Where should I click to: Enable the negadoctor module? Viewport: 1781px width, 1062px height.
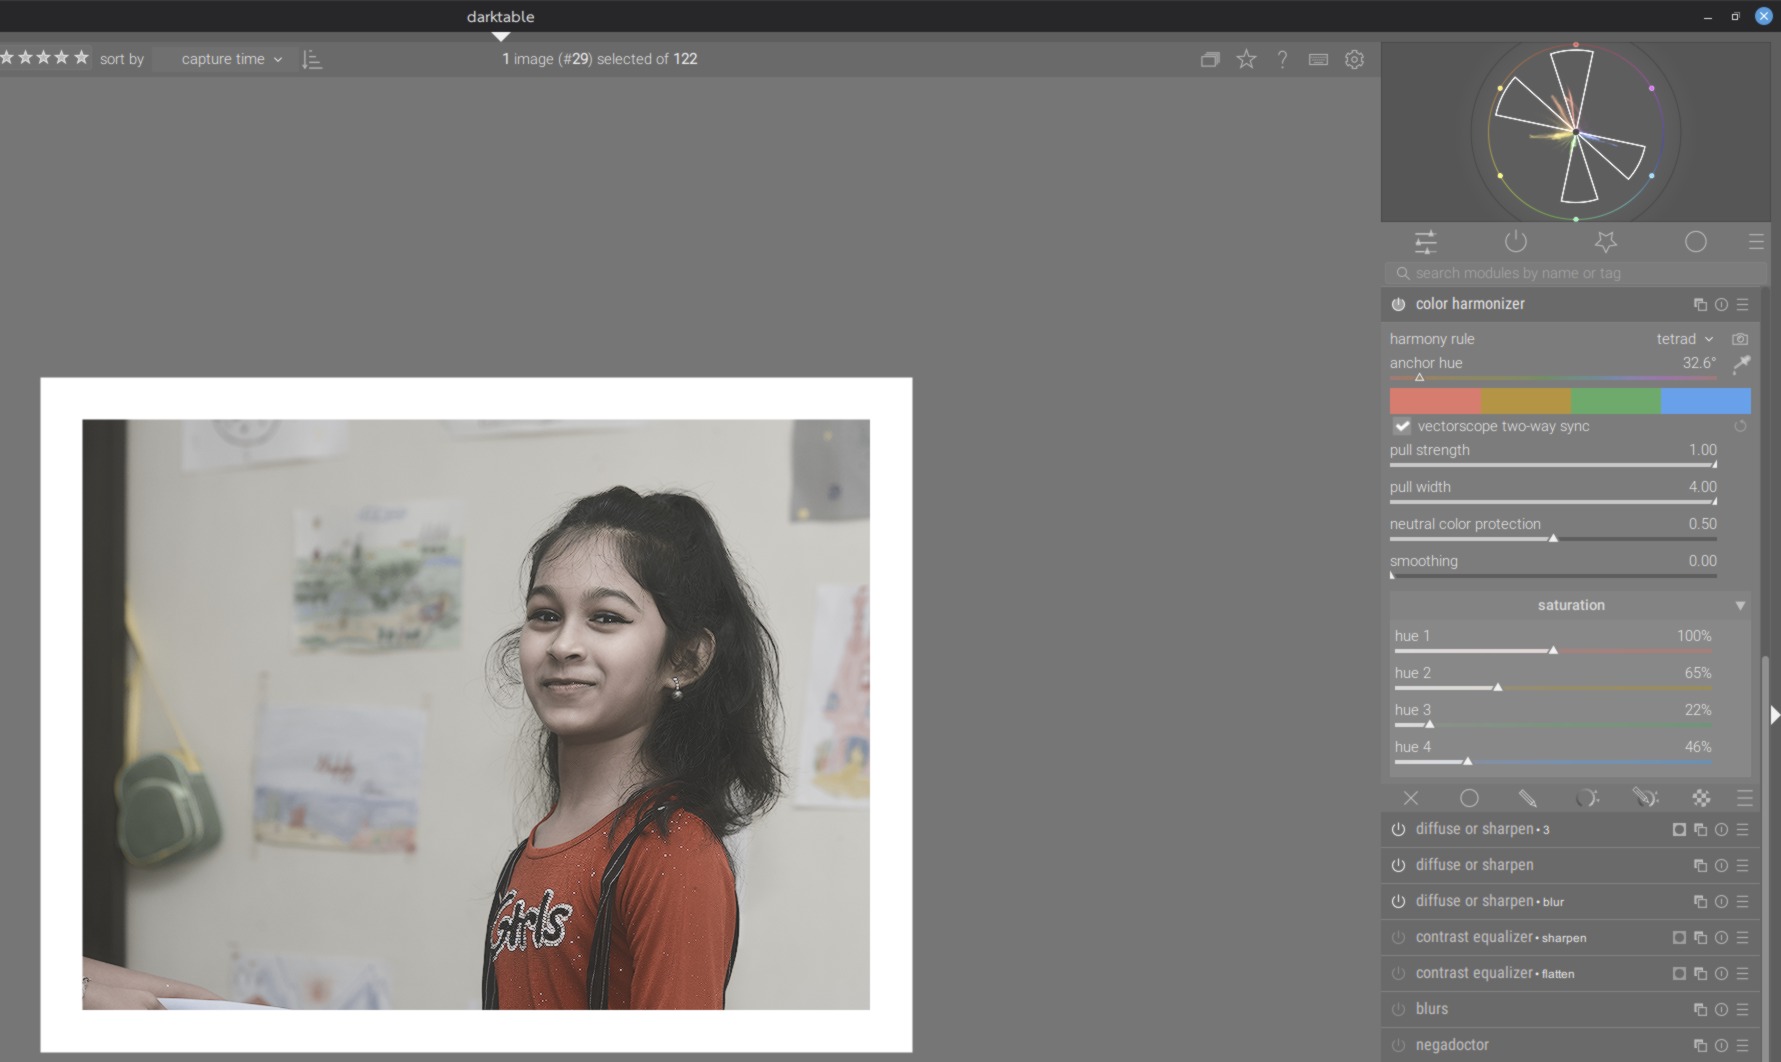point(1398,1046)
